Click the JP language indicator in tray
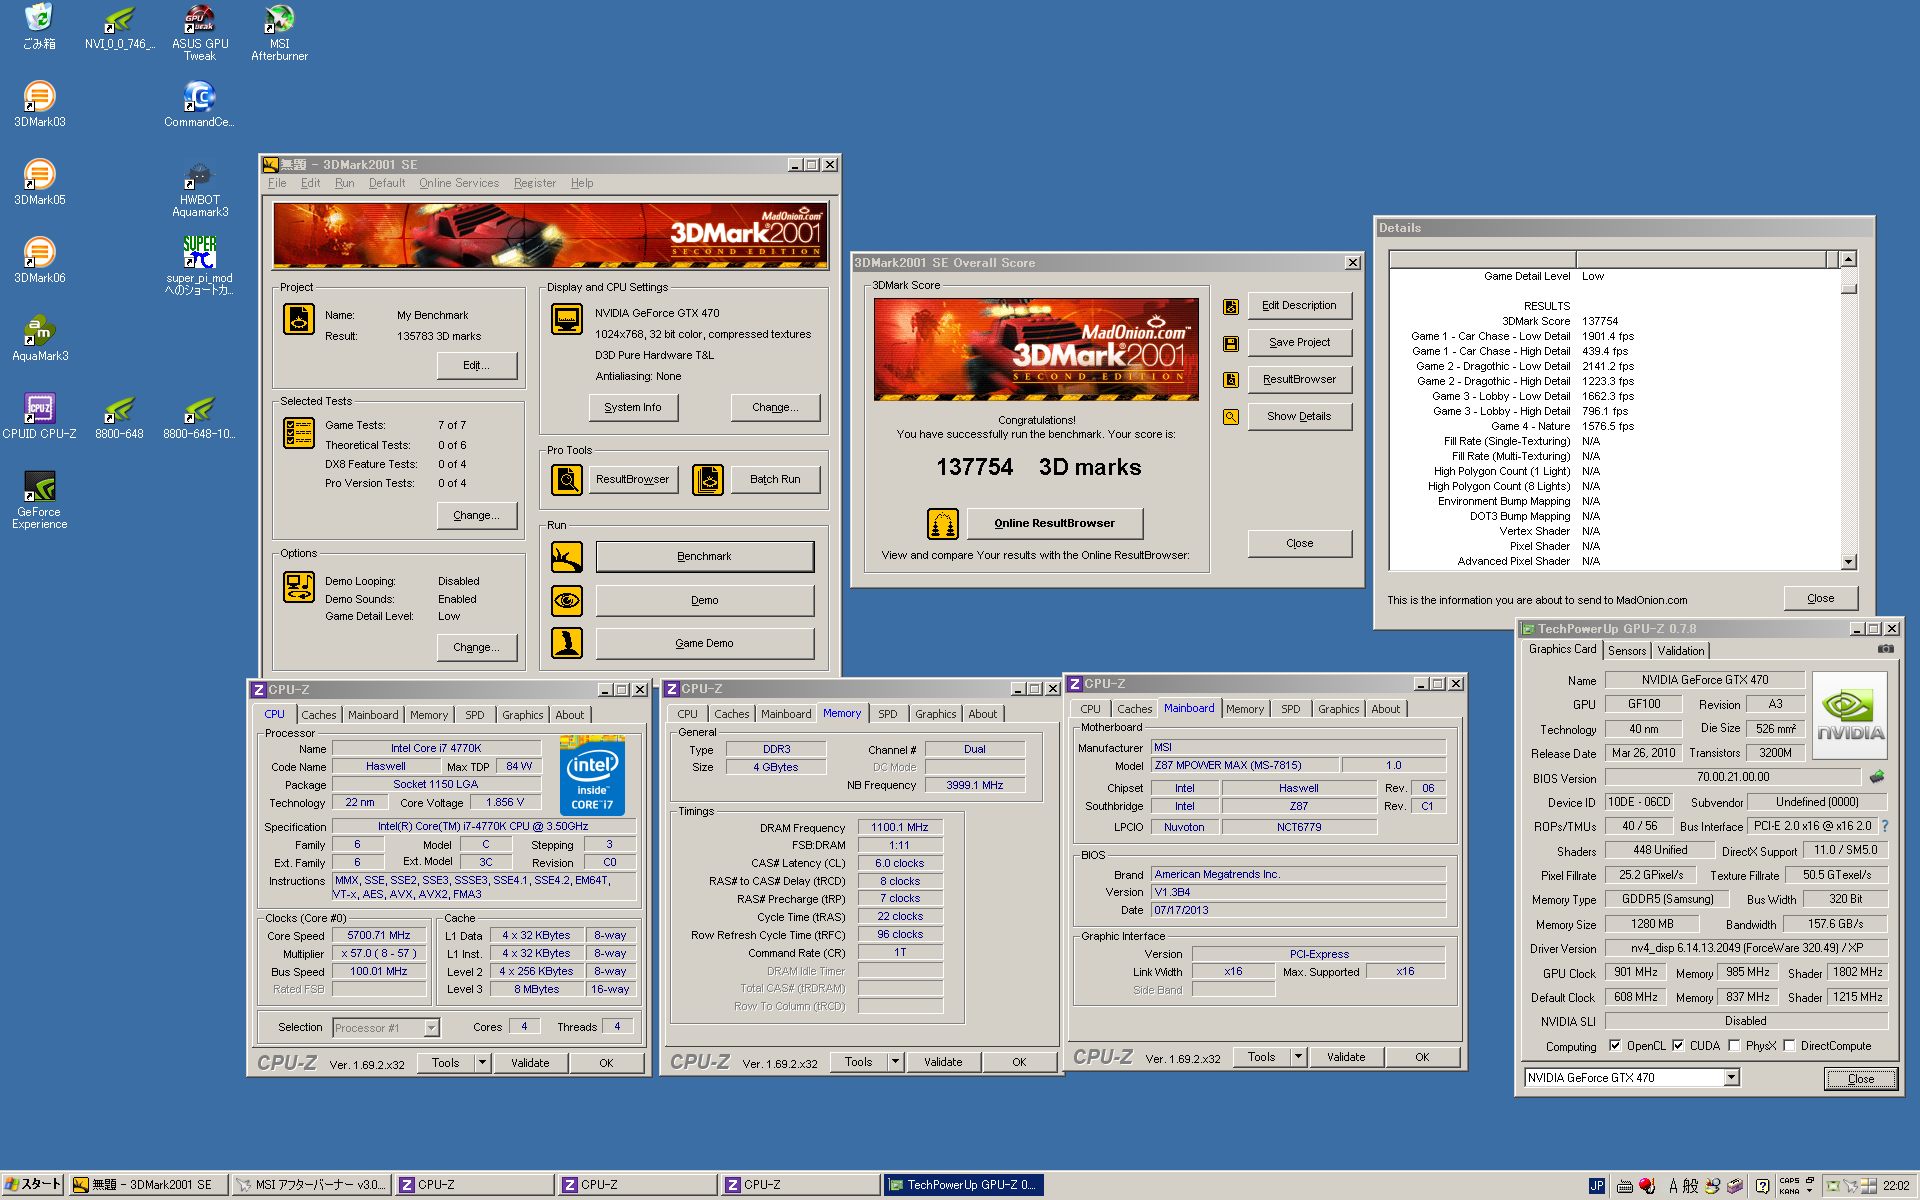 click(x=1596, y=1185)
